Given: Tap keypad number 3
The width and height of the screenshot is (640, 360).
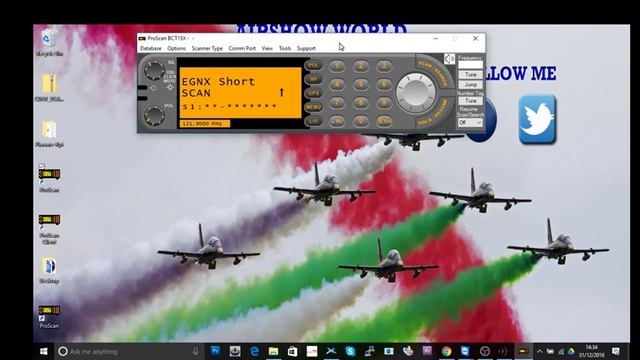Looking at the screenshot, I should [x=384, y=66].
